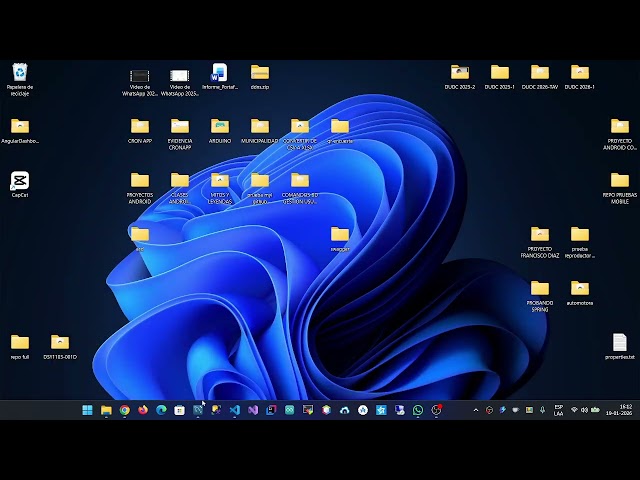Select the MUNICIPALIDAD folder
Screen dimensions: 640x480
click(260, 127)
